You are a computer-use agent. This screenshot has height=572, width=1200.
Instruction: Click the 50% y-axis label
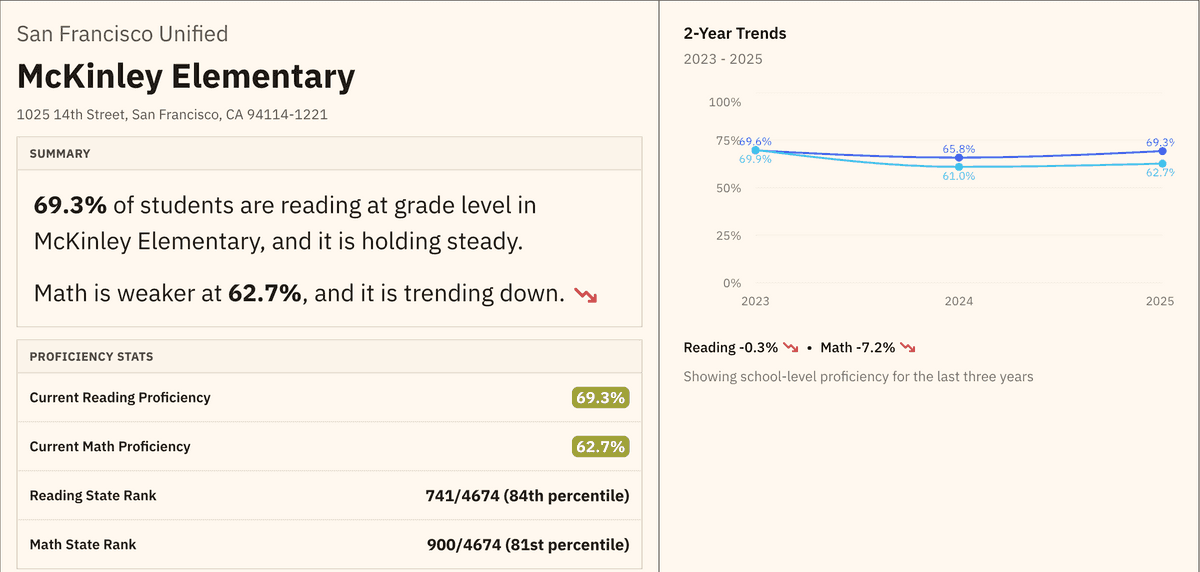(x=728, y=188)
